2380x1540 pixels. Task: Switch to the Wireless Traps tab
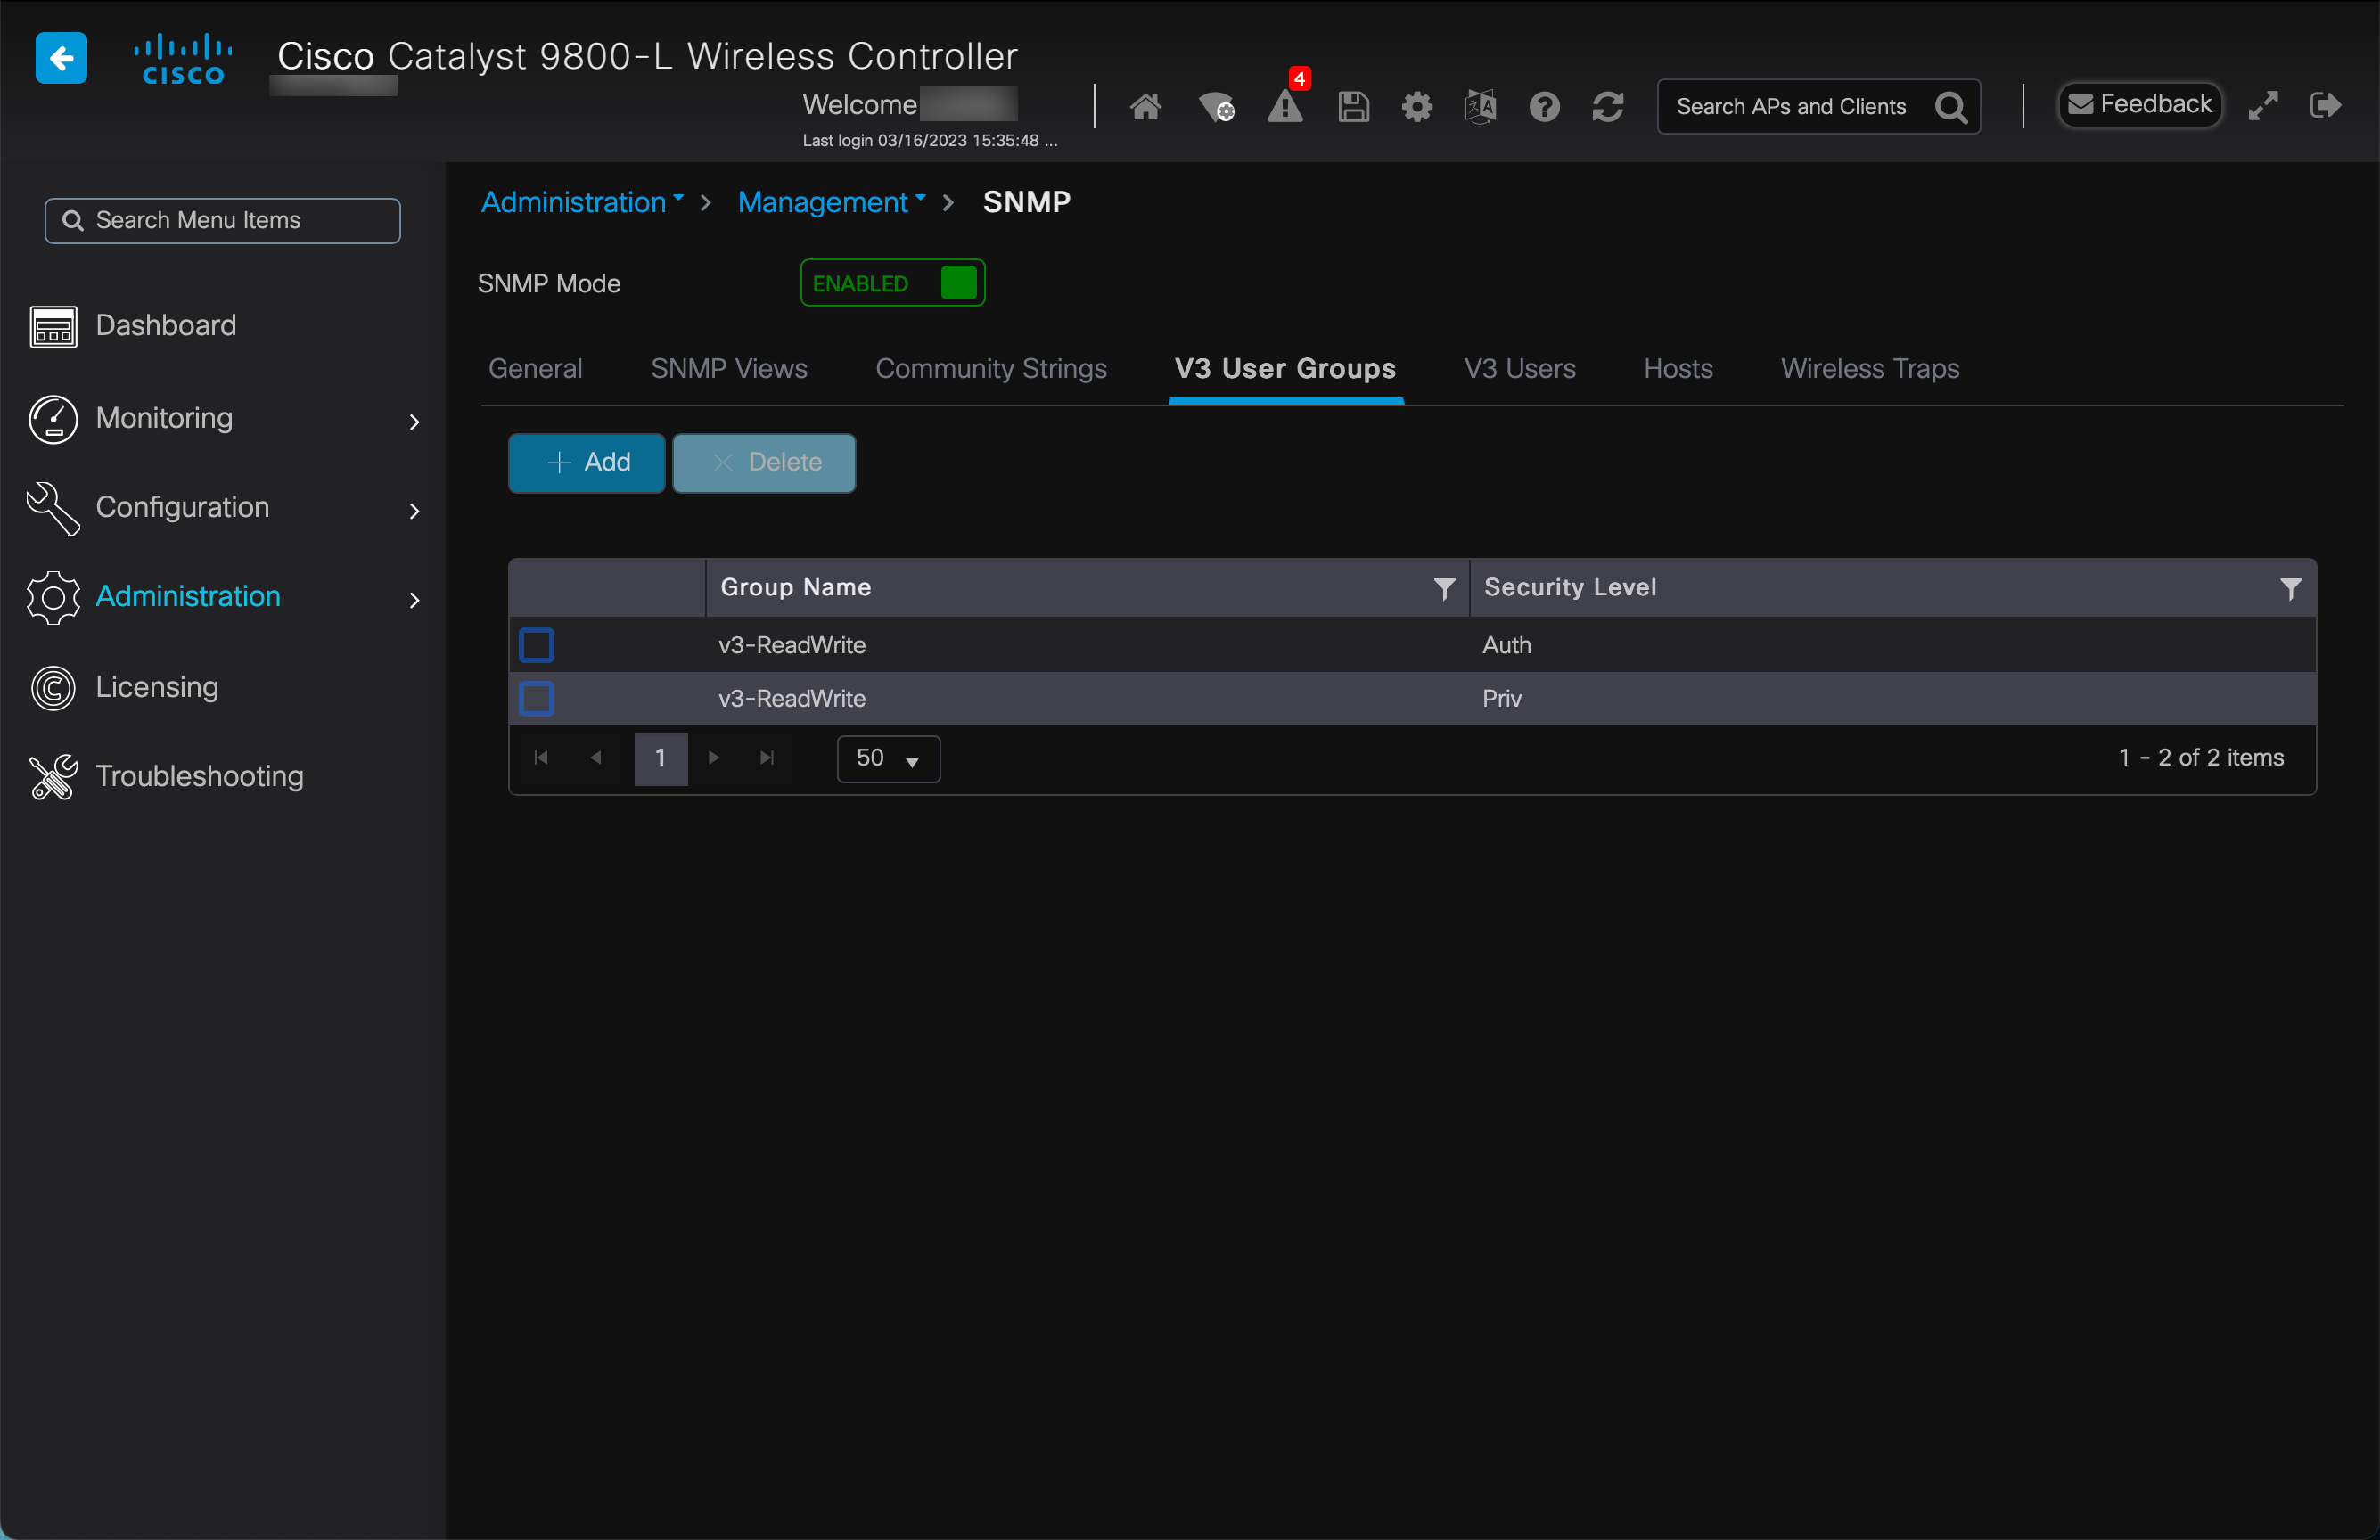point(1870,369)
